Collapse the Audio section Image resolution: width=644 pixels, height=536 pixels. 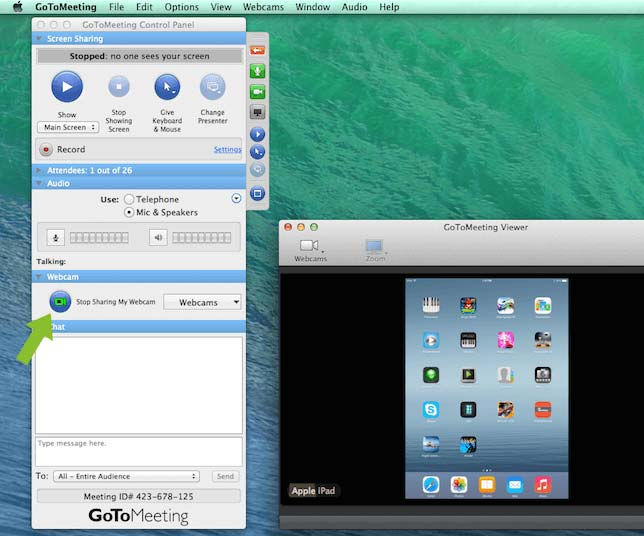coord(39,183)
